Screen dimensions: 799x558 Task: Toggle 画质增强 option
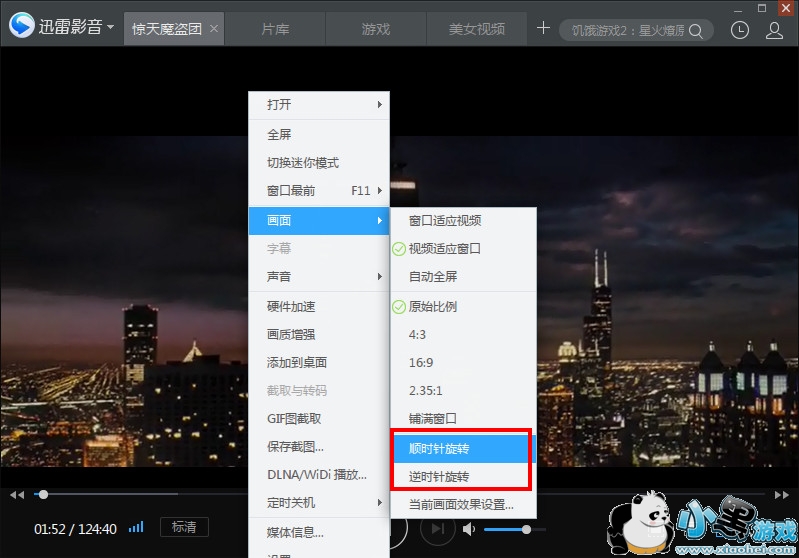tap(319, 335)
